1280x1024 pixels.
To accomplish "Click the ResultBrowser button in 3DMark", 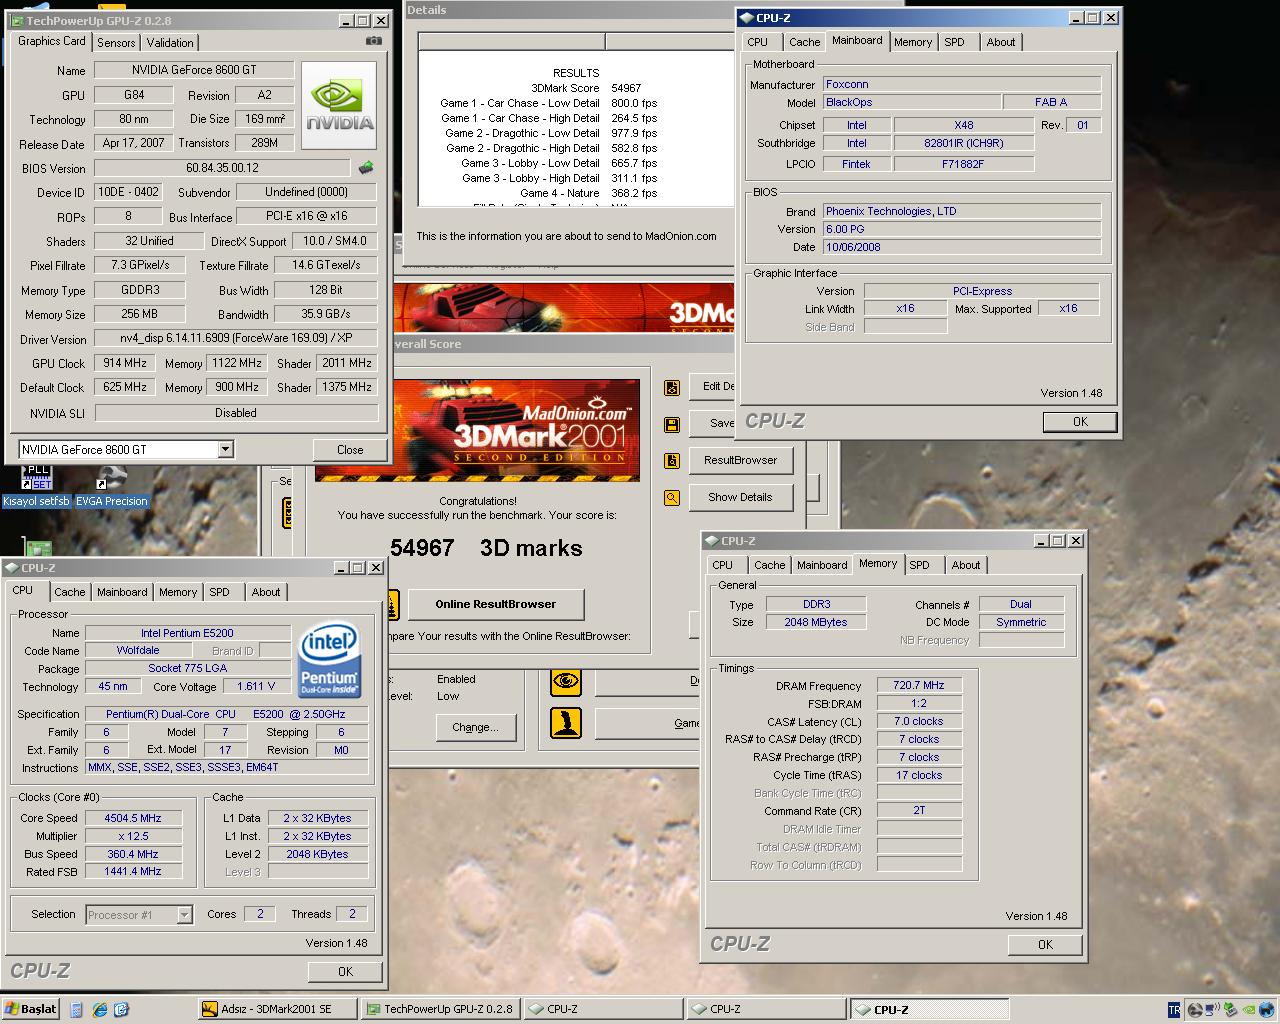I will pyautogui.click(x=740, y=460).
